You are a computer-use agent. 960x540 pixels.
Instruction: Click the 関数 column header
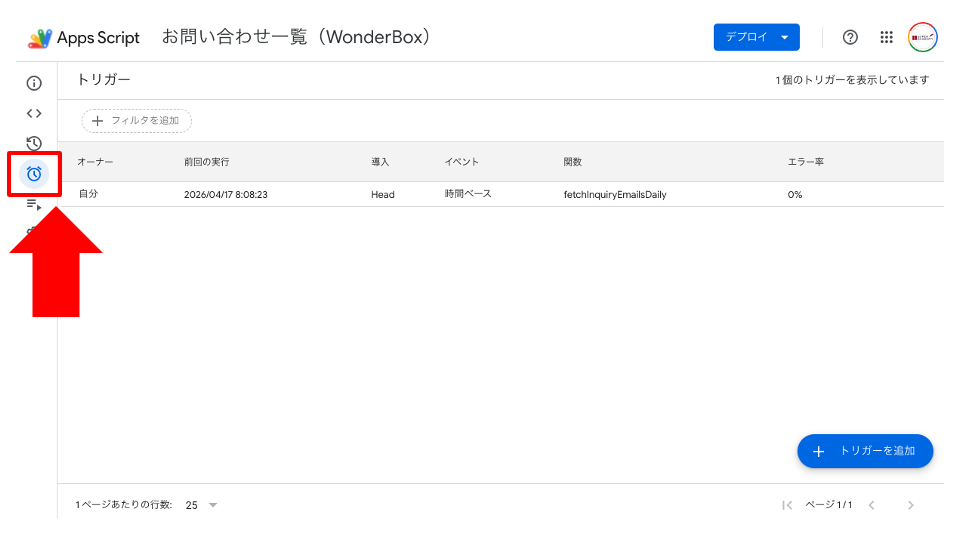(572, 162)
